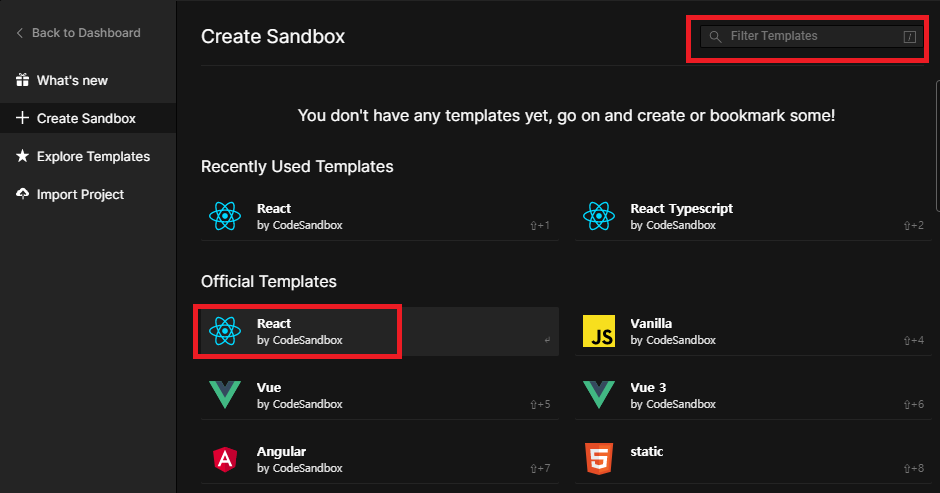Viewport: 940px width, 493px height.
Task: Click the back chevron beside Back to Dashboard
Action: pos(20,33)
